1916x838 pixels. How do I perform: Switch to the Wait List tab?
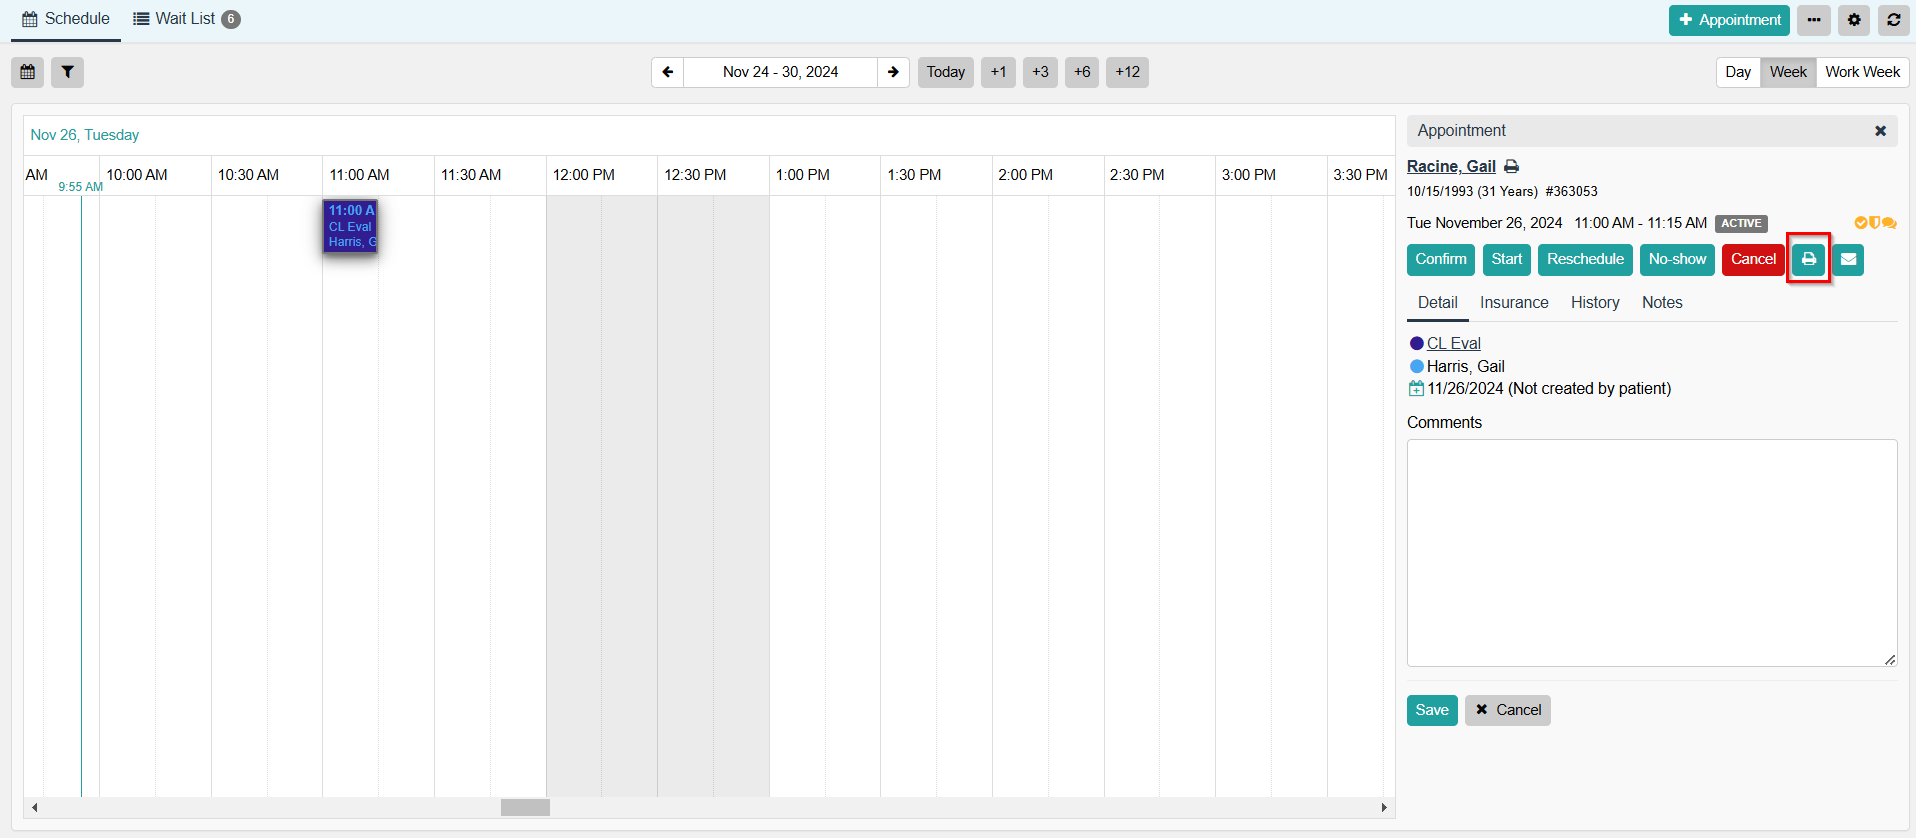point(186,19)
